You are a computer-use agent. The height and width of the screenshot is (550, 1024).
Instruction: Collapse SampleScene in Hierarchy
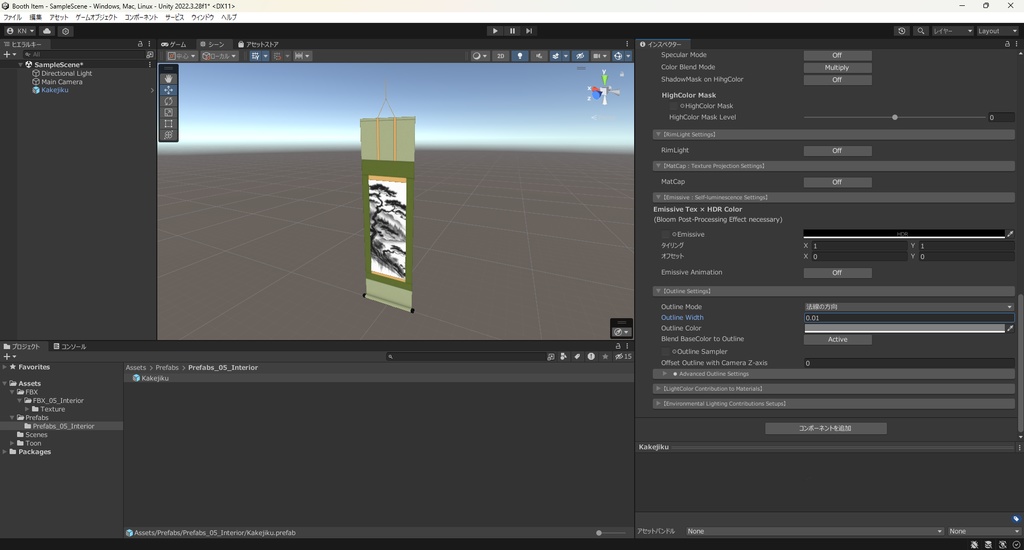point(20,65)
